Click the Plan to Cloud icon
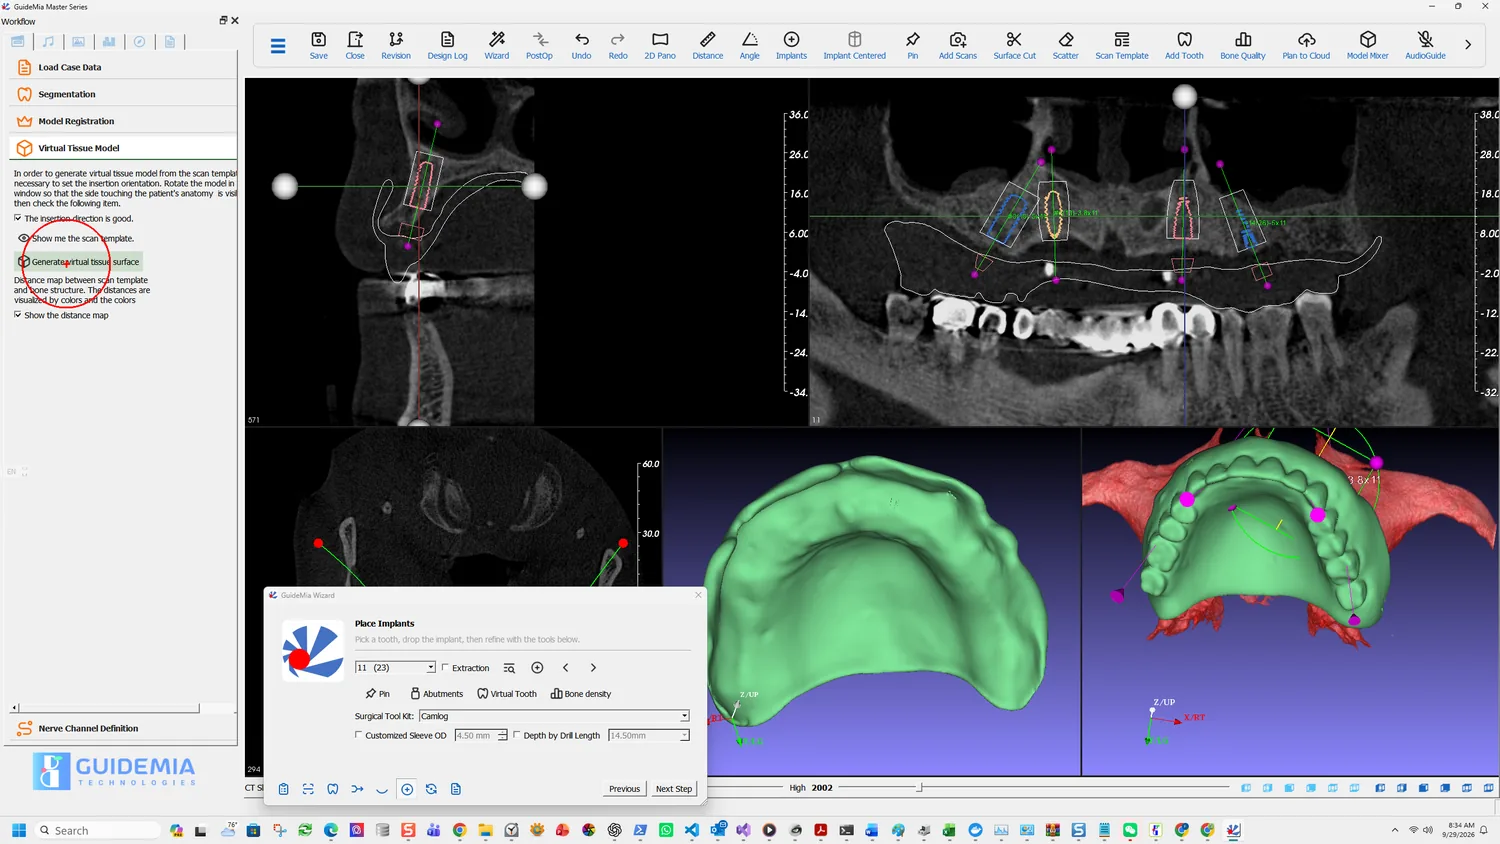 coord(1306,45)
